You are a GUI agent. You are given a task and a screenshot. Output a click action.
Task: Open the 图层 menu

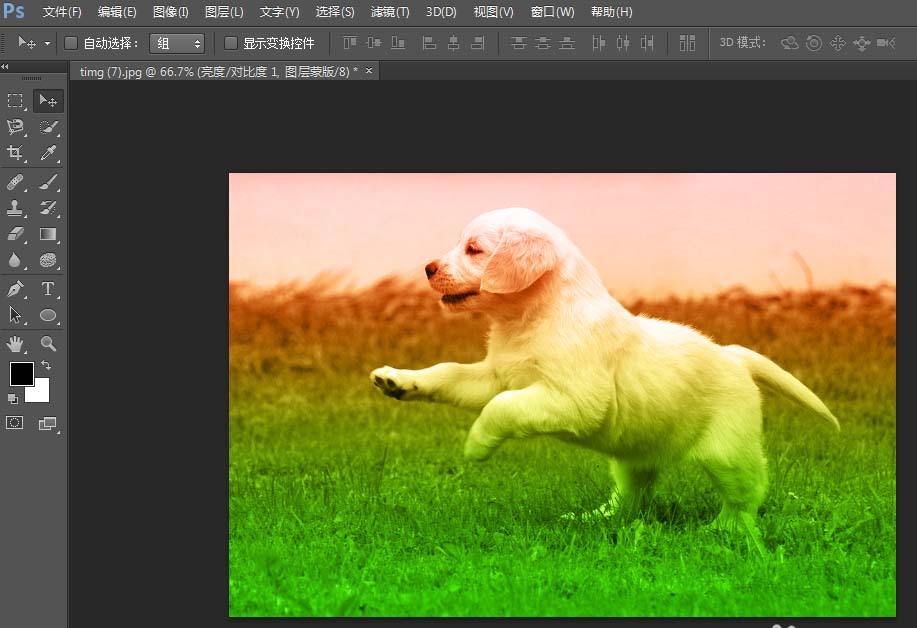224,12
